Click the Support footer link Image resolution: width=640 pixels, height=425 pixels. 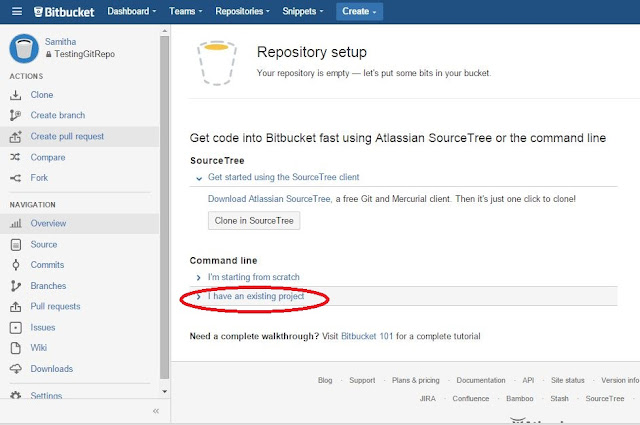coord(362,380)
